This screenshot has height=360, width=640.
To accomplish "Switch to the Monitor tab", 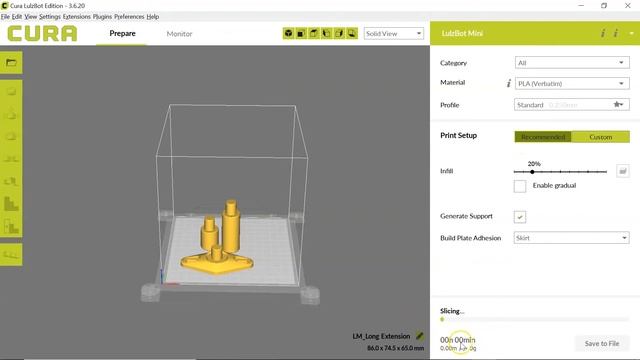I will 179,33.
